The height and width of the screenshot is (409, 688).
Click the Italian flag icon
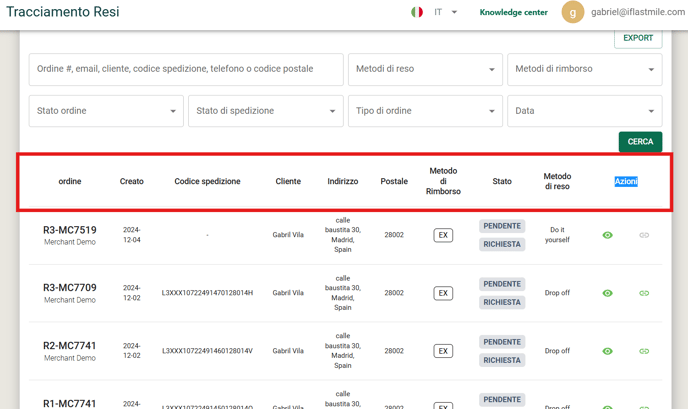tap(417, 12)
